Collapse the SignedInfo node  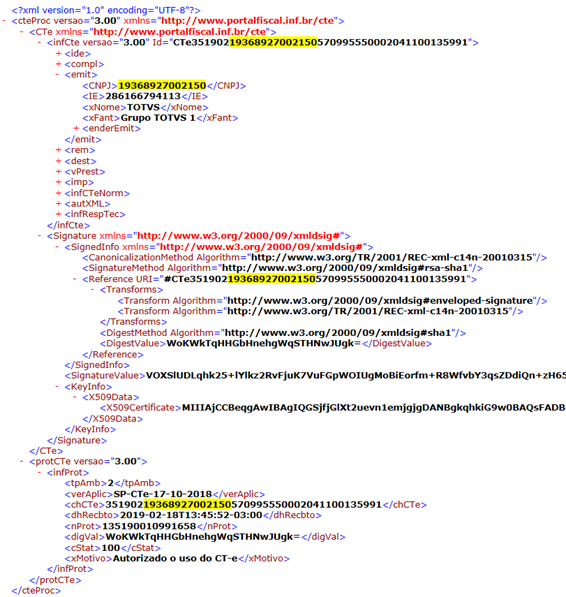(57, 247)
